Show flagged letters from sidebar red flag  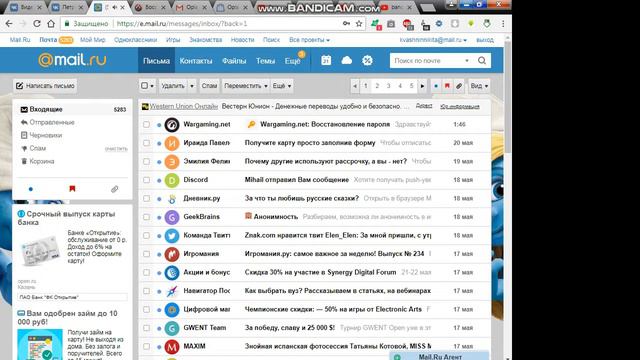pyautogui.click(x=72, y=189)
